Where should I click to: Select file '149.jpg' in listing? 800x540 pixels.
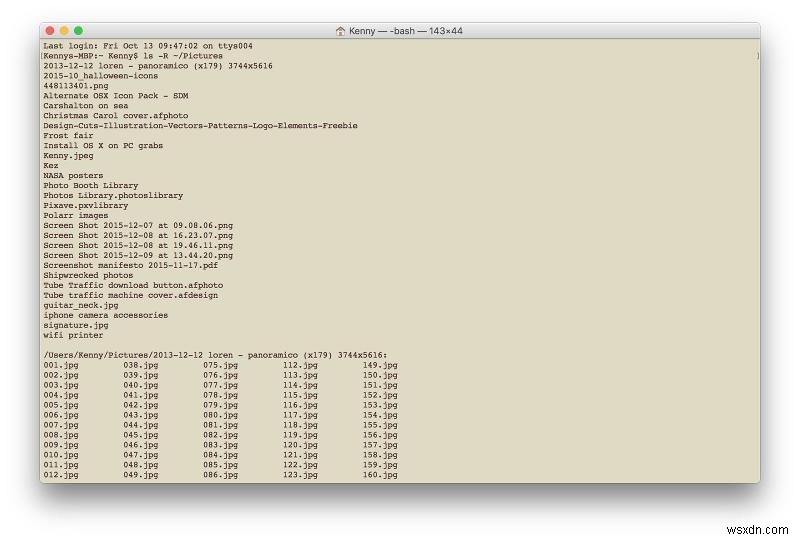(x=380, y=365)
